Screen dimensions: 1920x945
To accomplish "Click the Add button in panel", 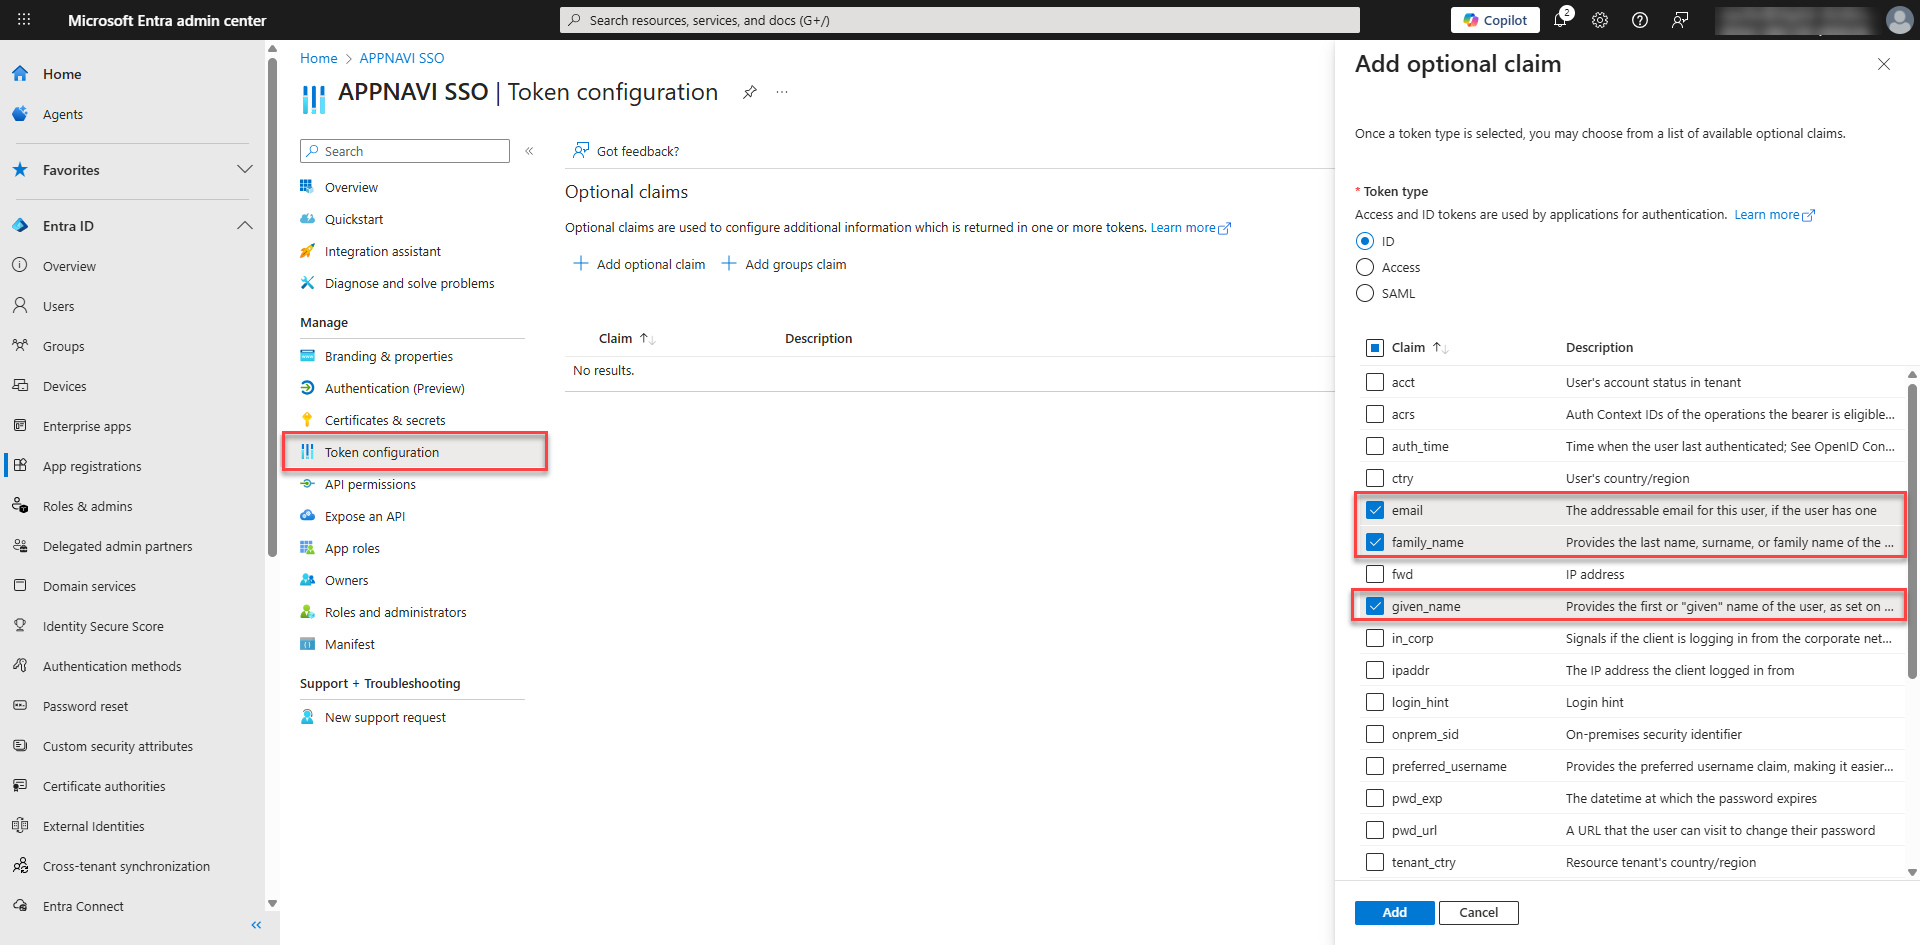I will (1394, 912).
